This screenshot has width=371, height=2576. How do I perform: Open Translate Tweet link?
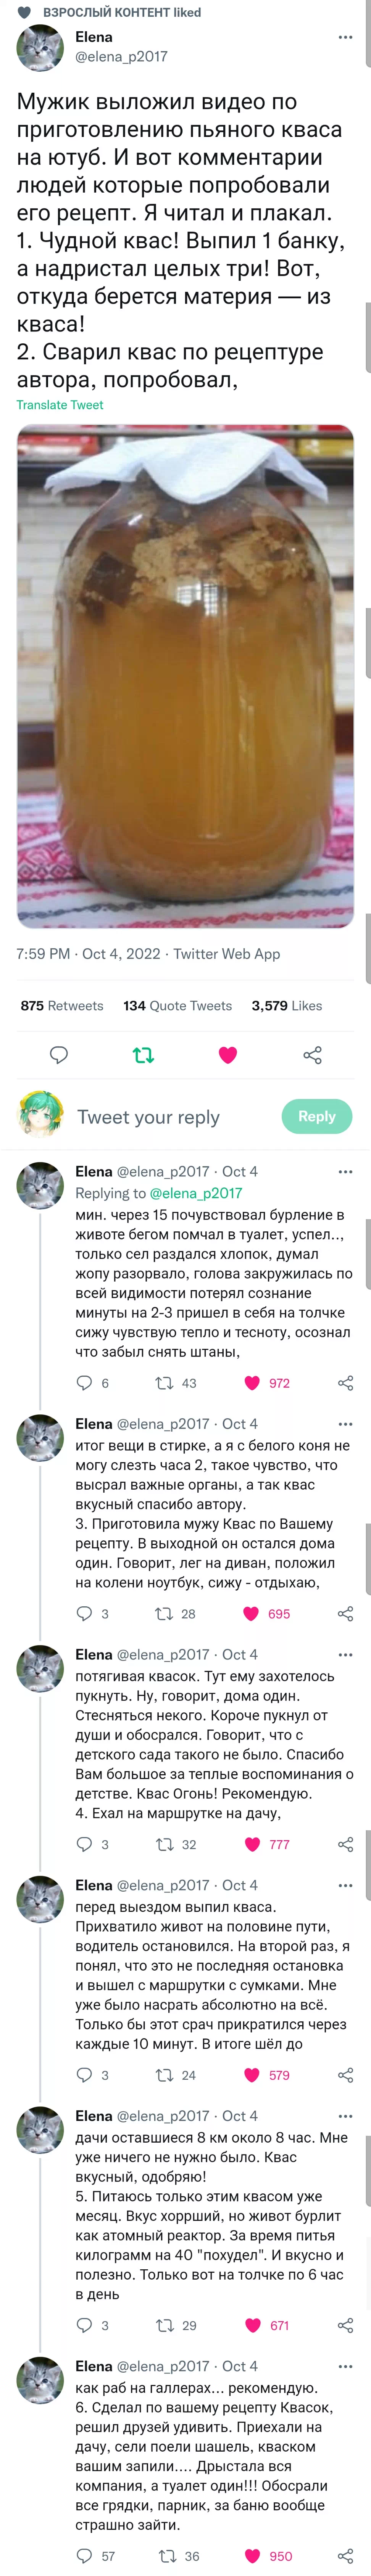click(x=60, y=405)
